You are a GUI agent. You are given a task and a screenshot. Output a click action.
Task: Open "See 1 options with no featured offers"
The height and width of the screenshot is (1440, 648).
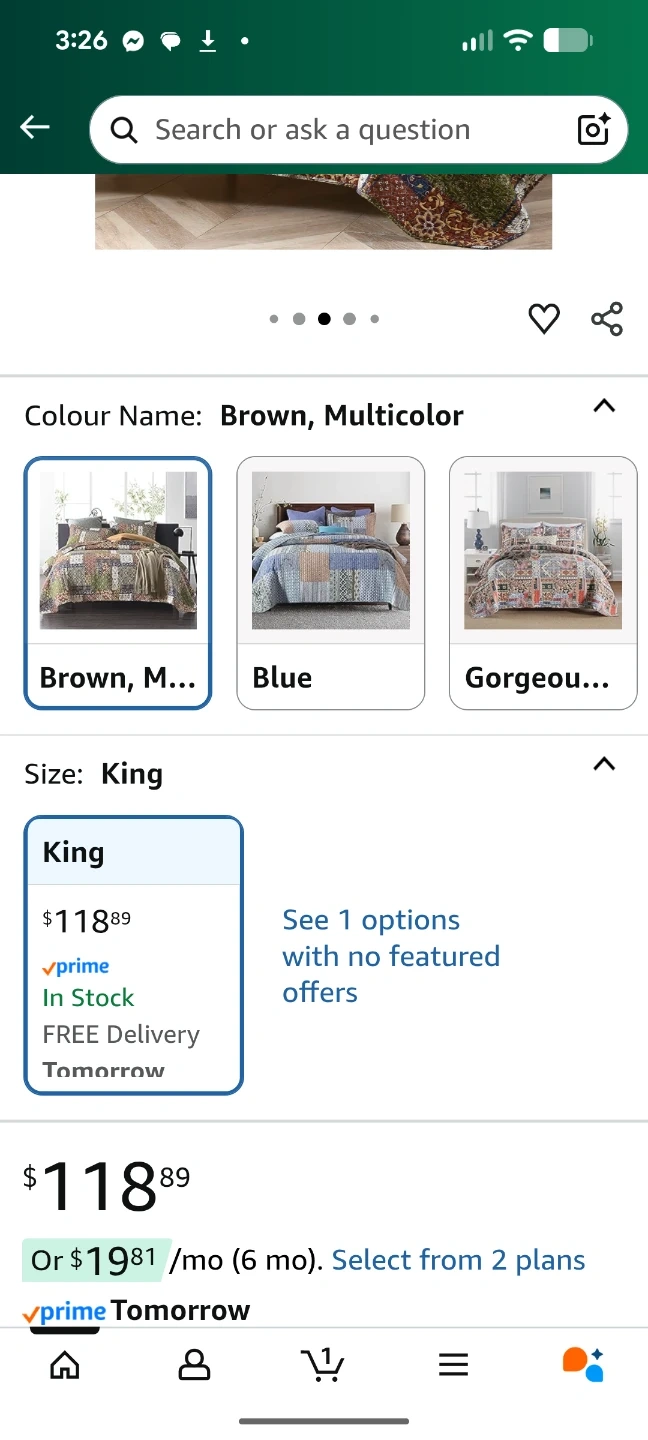point(390,956)
